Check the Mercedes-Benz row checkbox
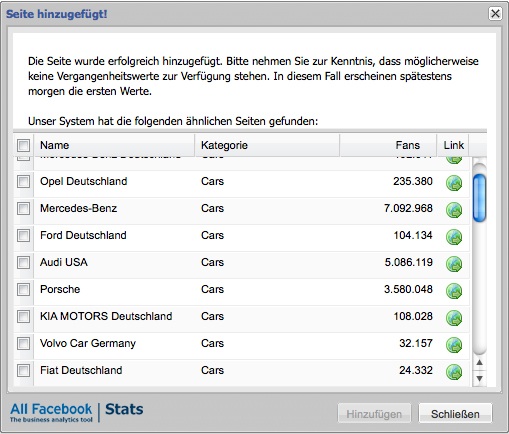This screenshot has height=434, width=509. tap(23, 208)
